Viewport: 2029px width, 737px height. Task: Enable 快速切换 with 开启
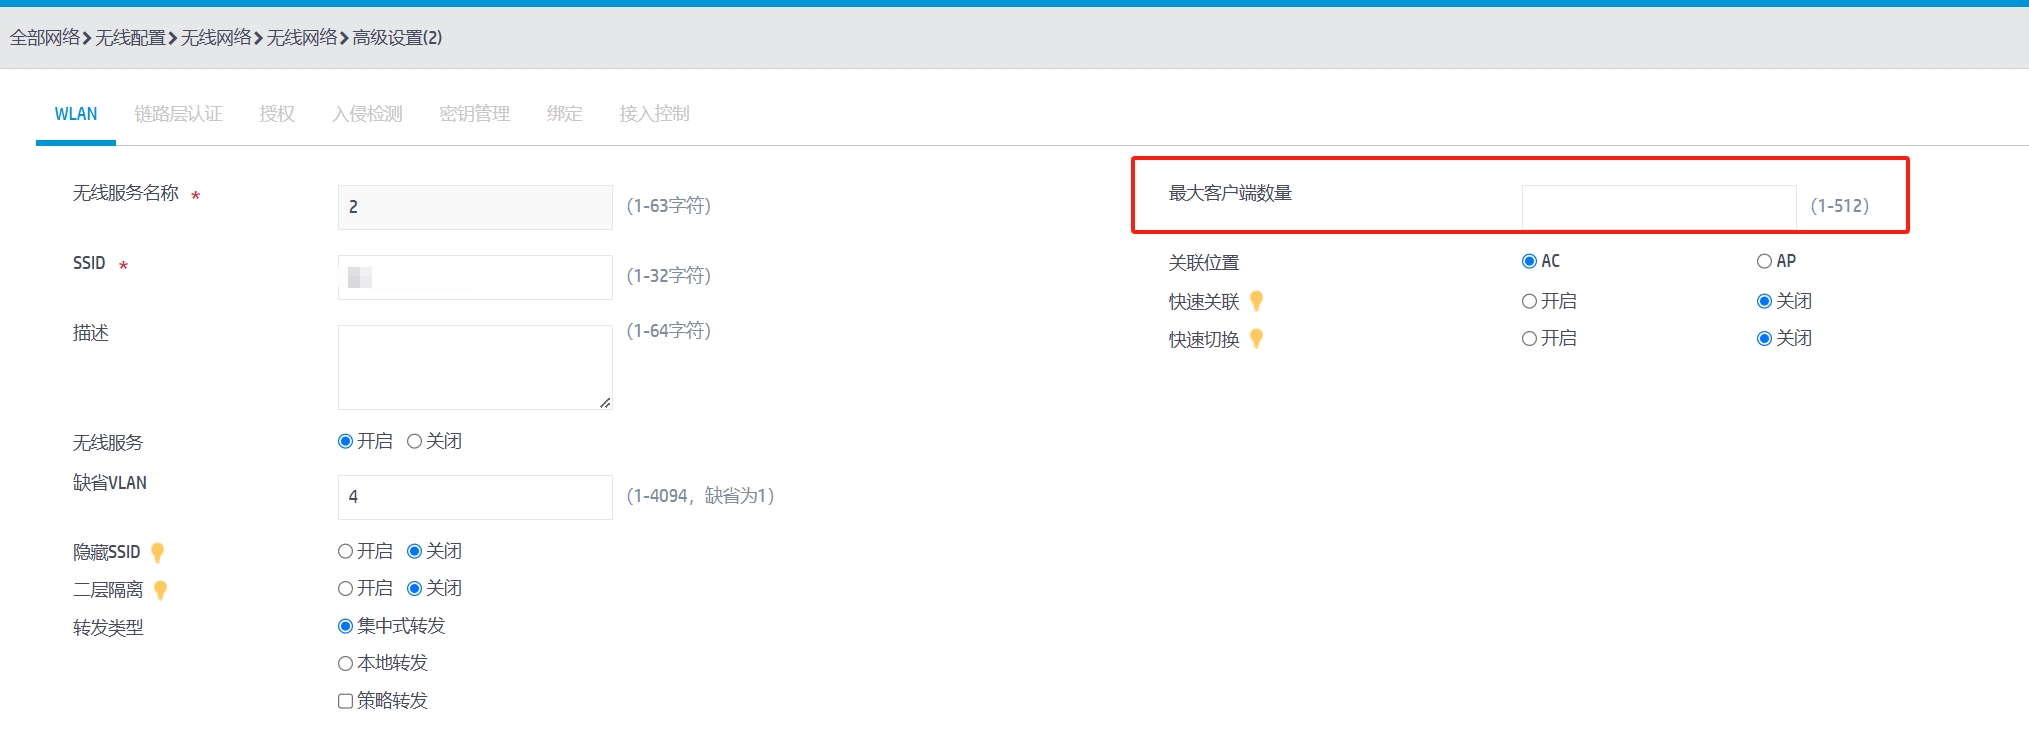click(x=1529, y=339)
